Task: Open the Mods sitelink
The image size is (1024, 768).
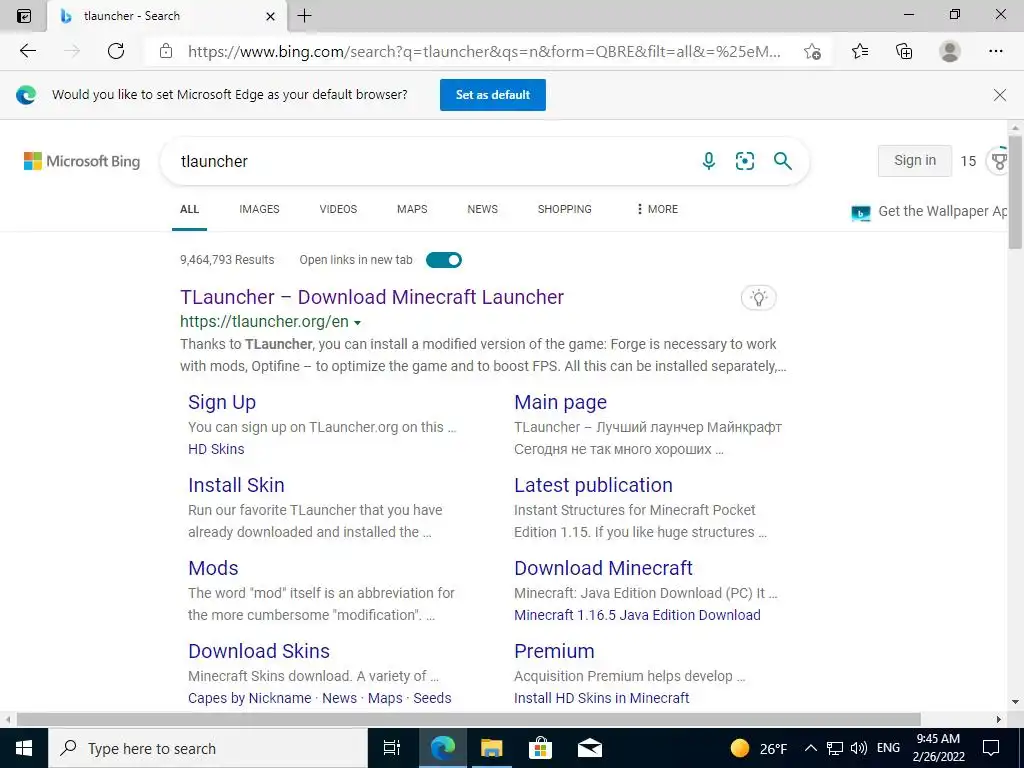Action: pos(214,568)
